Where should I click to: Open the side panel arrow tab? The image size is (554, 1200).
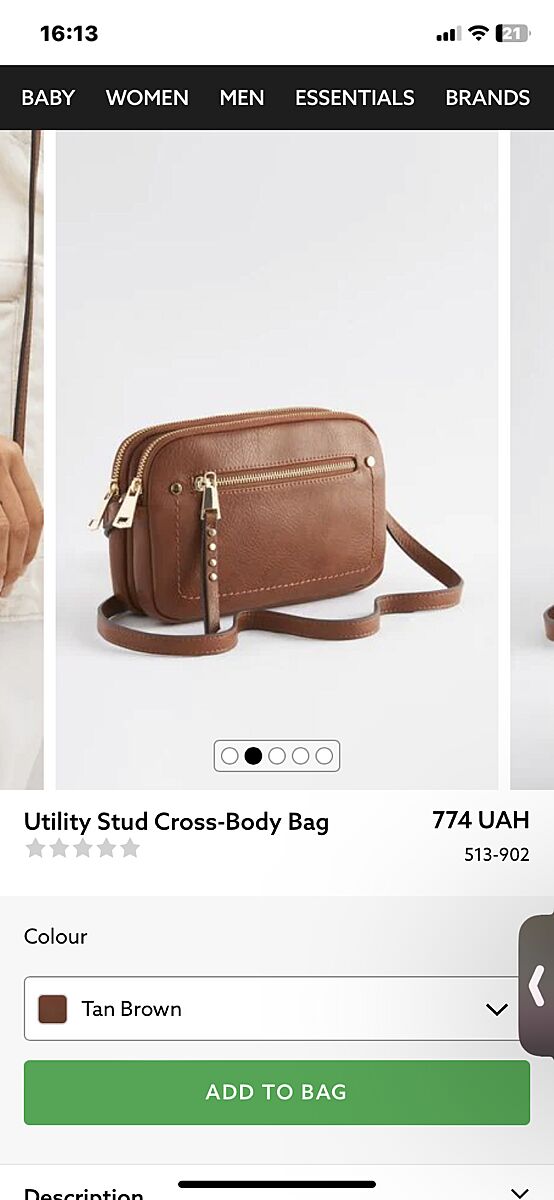537,985
